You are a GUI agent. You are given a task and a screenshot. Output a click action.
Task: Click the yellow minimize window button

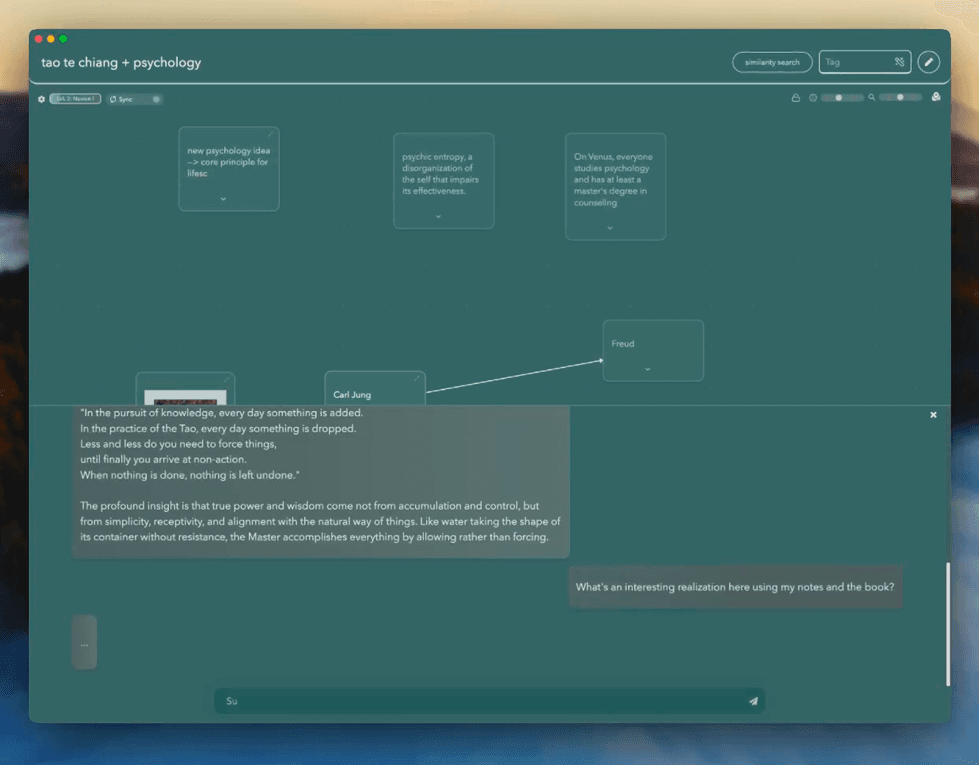click(51, 39)
